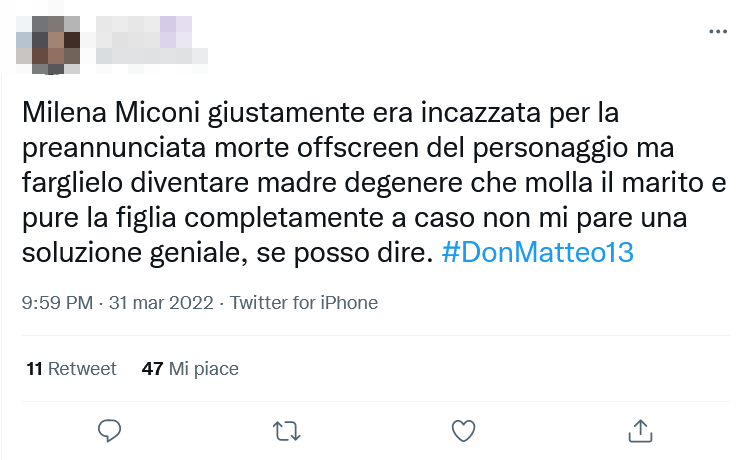Click the likes count number 47
Image resolution: width=748 pixels, height=460 pixels.
[152, 369]
